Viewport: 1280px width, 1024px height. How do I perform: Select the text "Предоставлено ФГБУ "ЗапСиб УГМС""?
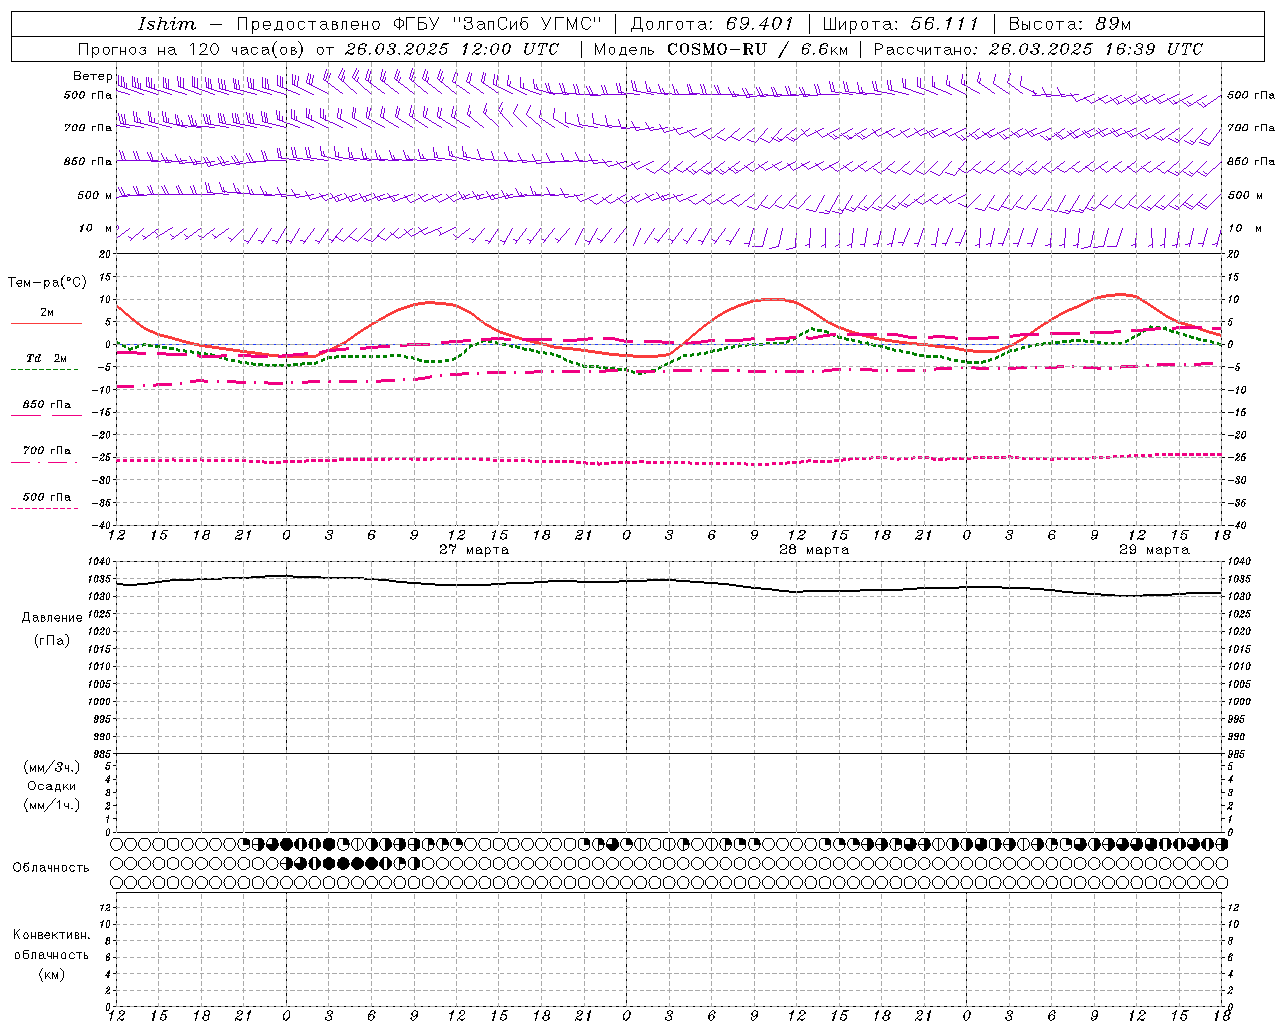click(x=419, y=24)
